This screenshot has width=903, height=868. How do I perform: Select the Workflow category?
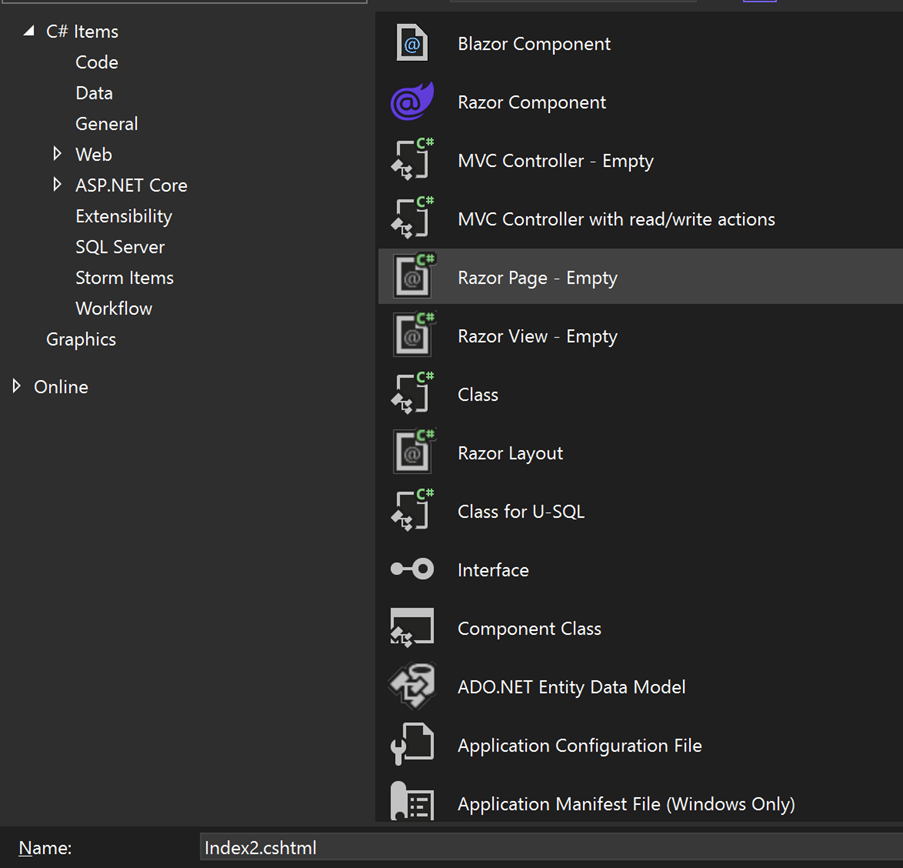(114, 309)
